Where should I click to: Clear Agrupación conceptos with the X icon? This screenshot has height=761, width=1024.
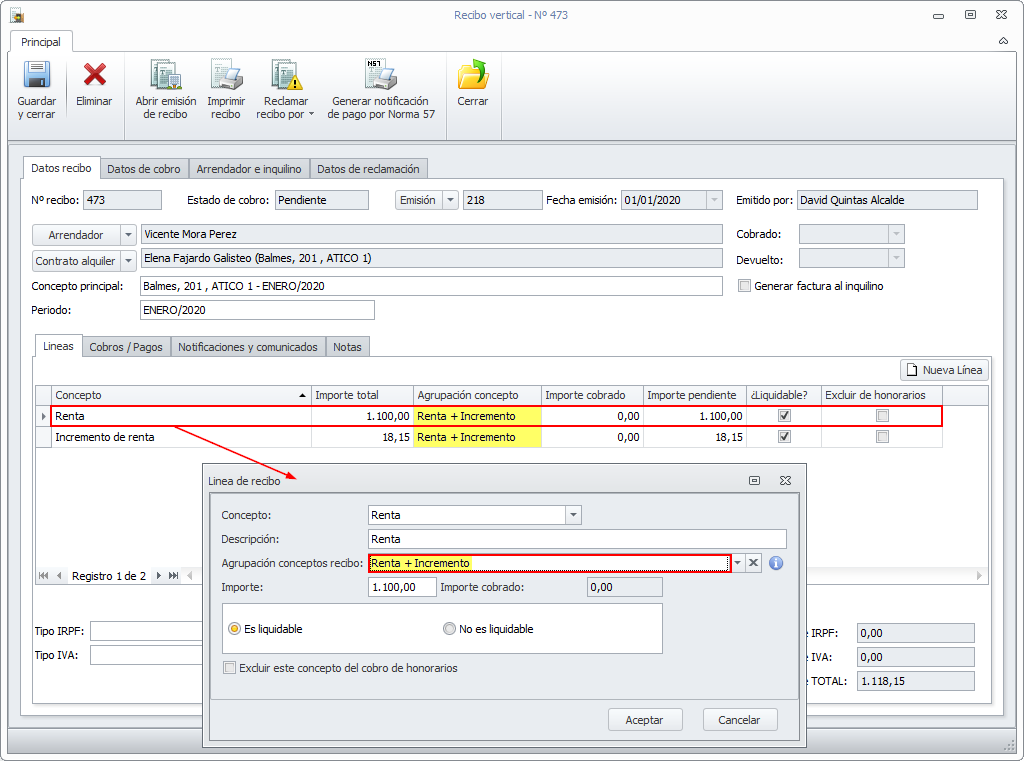click(x=754, y=563)
